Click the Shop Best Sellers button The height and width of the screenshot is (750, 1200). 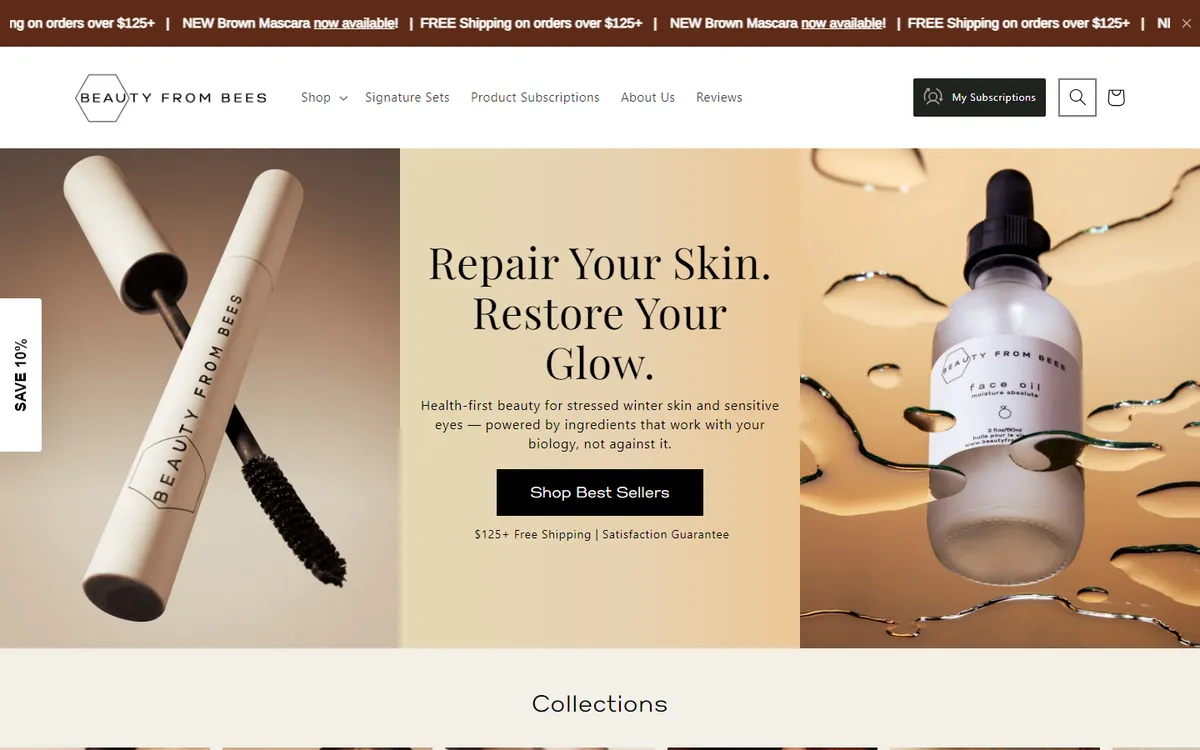[x=600, y=492]
